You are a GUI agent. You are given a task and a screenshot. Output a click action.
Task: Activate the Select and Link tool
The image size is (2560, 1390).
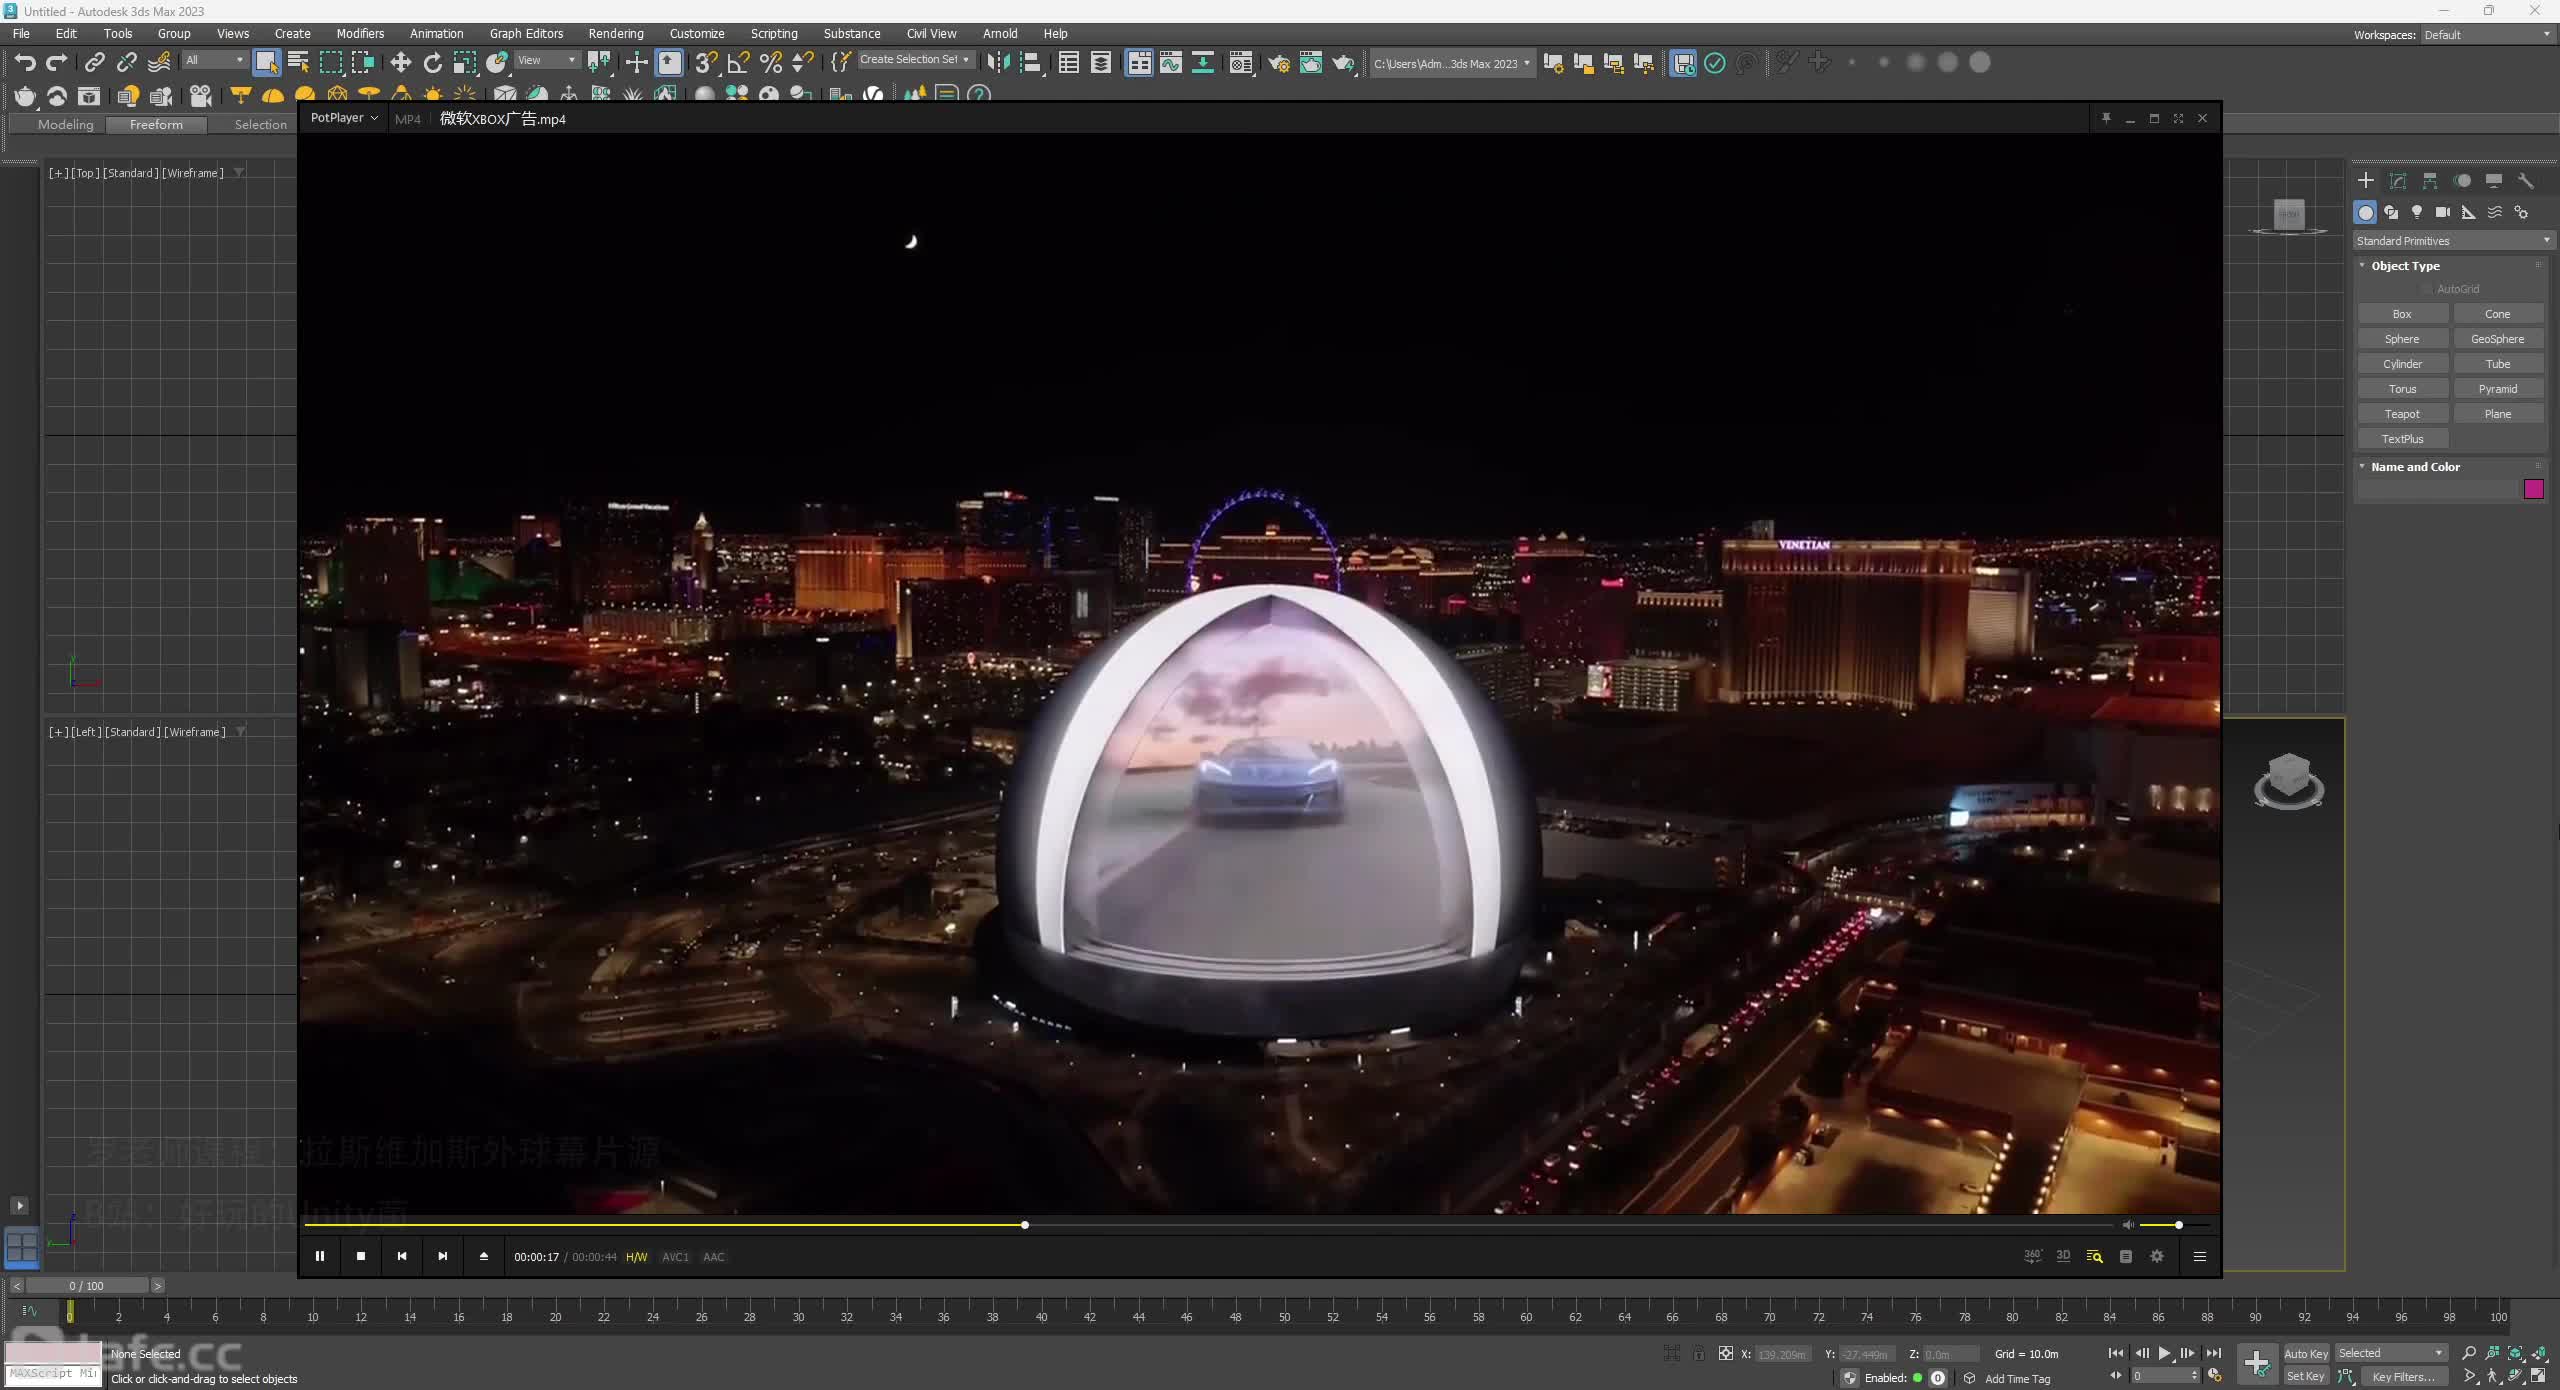point(95,62)
